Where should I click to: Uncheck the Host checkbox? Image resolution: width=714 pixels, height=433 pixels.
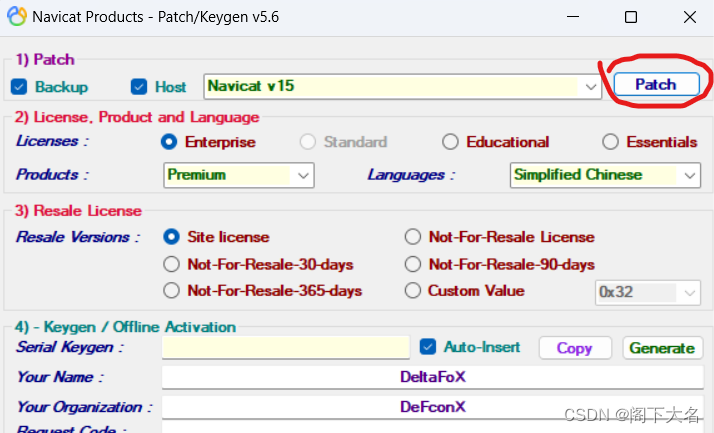coord(139,87)
